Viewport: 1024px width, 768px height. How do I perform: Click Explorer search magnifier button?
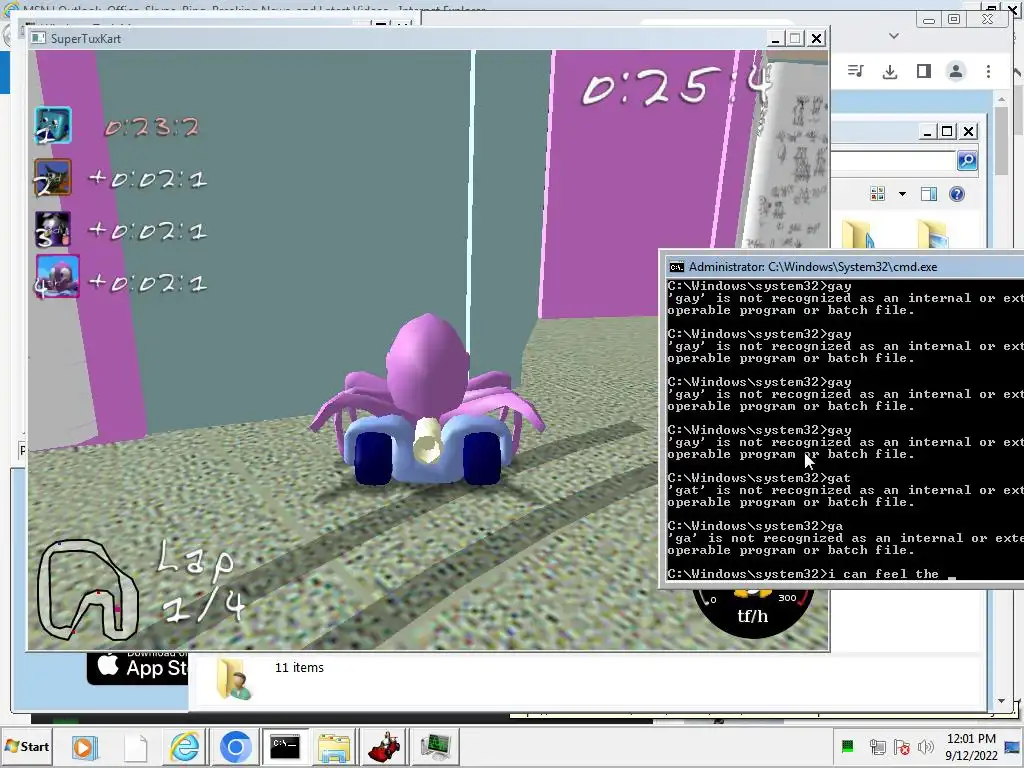click(x=967, y=161)
